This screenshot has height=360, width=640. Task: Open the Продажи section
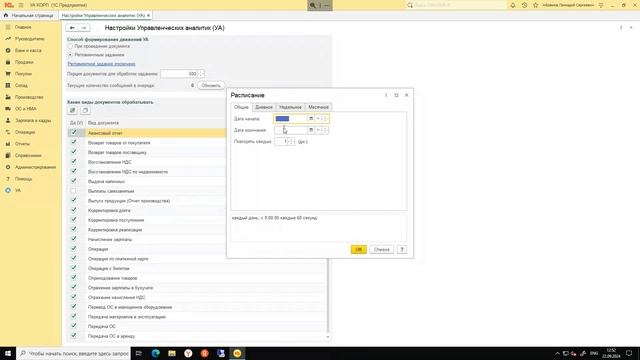24,62
